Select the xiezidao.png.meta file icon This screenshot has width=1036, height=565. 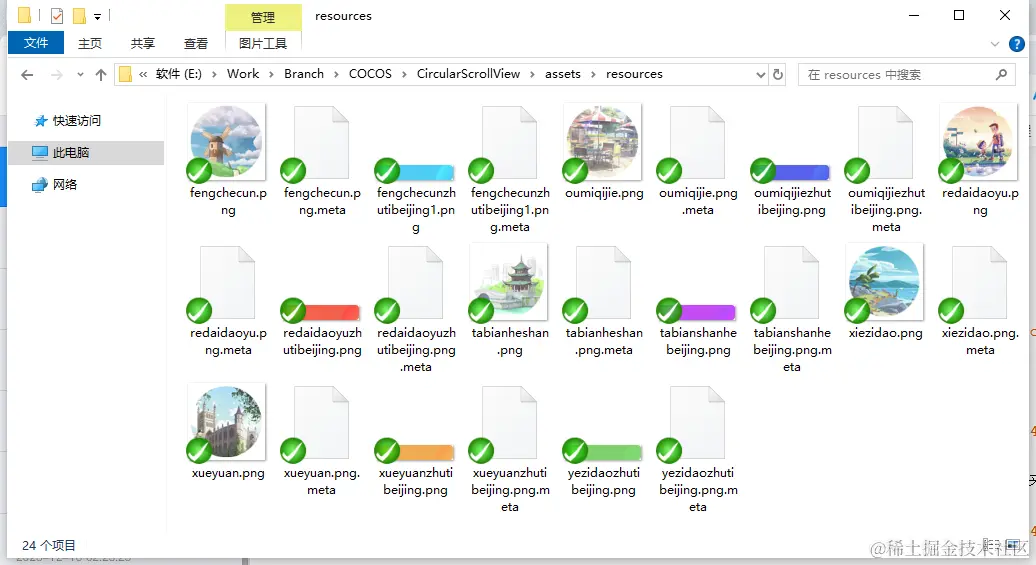click(x=979, y=284)
